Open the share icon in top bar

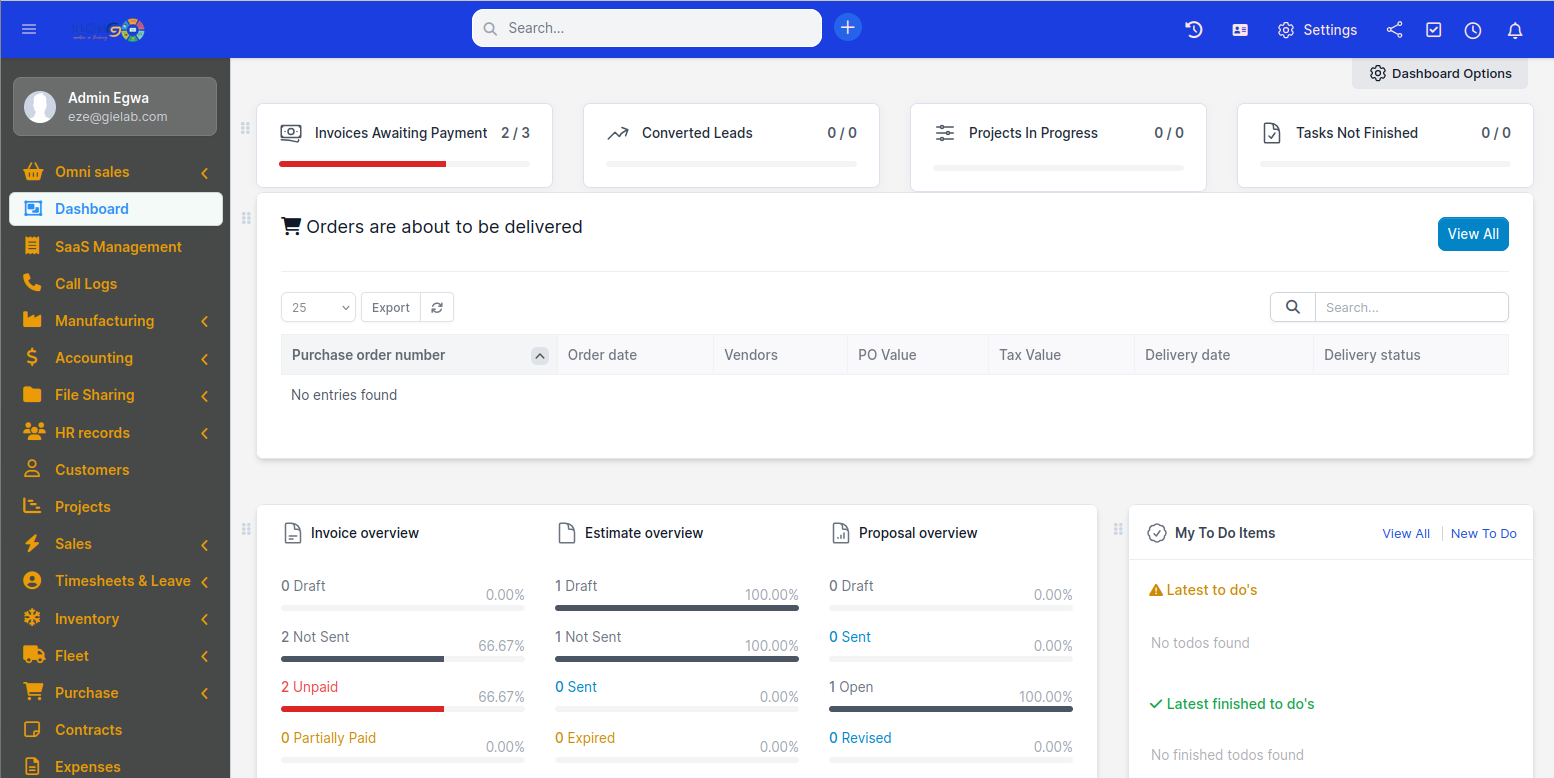[x=1394, y=30]
